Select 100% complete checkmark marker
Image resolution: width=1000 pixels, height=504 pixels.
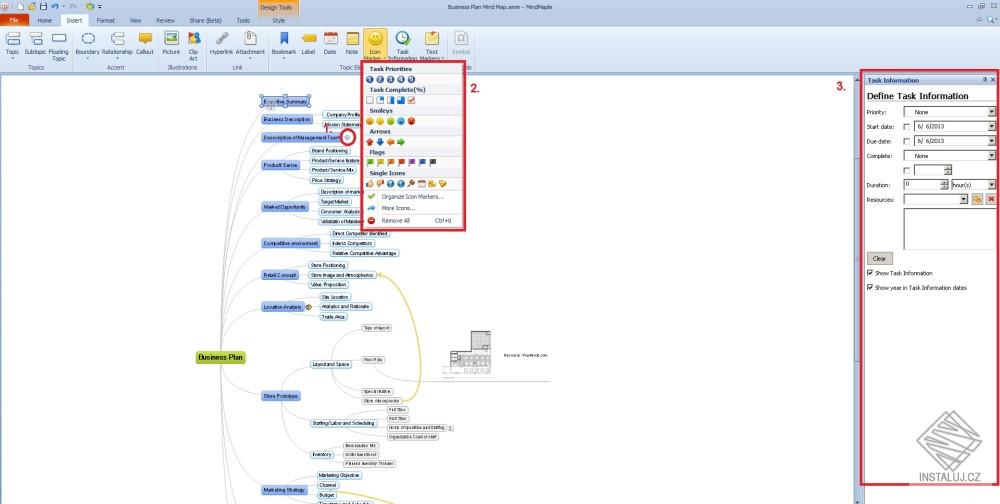411,100
